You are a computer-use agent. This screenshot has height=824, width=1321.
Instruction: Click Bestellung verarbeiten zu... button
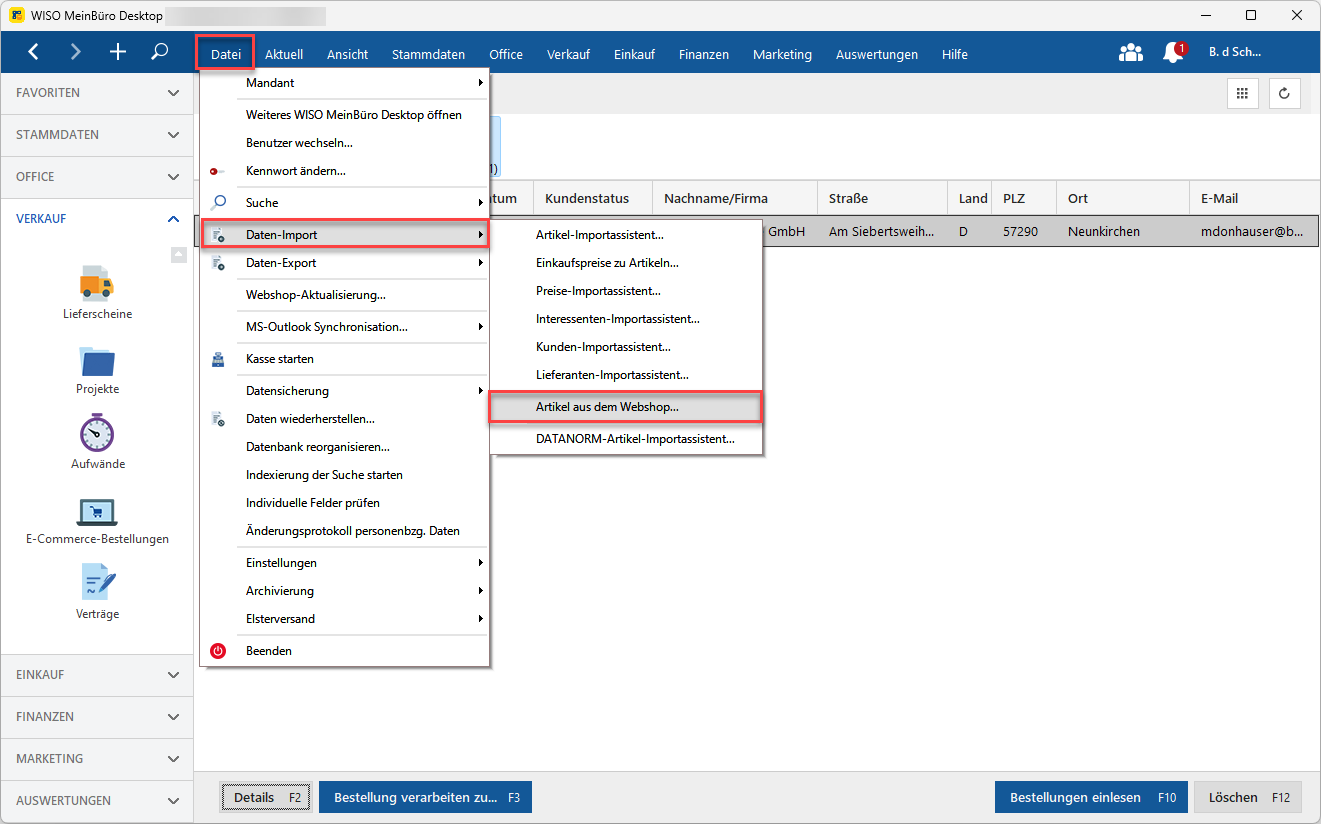coord(425,797)
